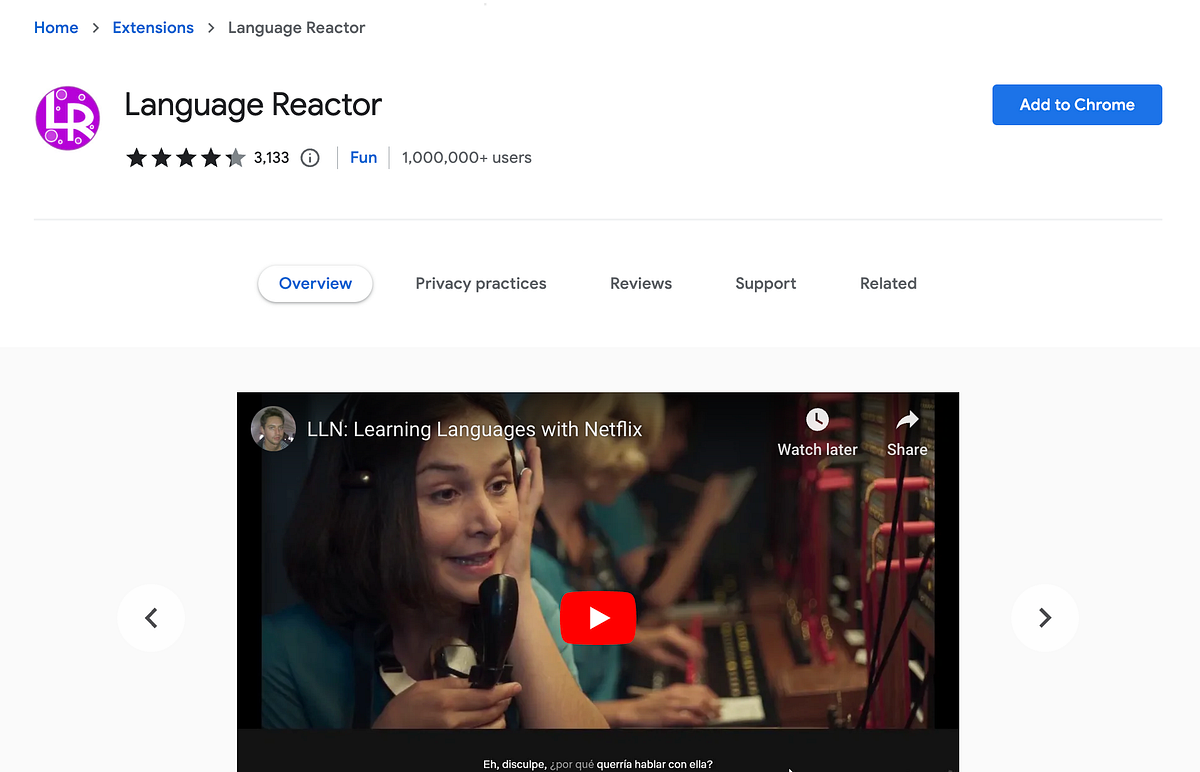Click the Language Reactor extension logo
This screenshot has height=772, width=1200.
67,118
